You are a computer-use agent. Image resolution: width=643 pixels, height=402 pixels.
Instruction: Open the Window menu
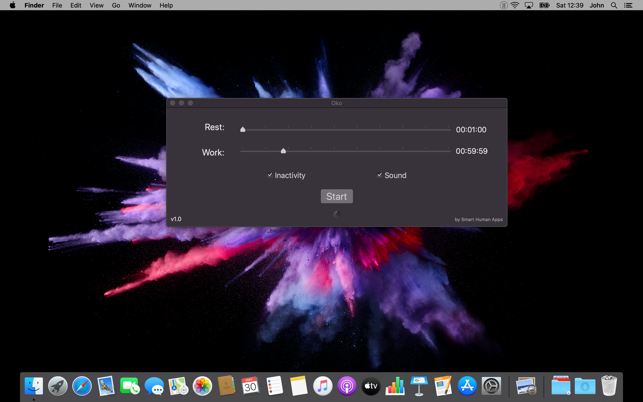pos(140,5)
